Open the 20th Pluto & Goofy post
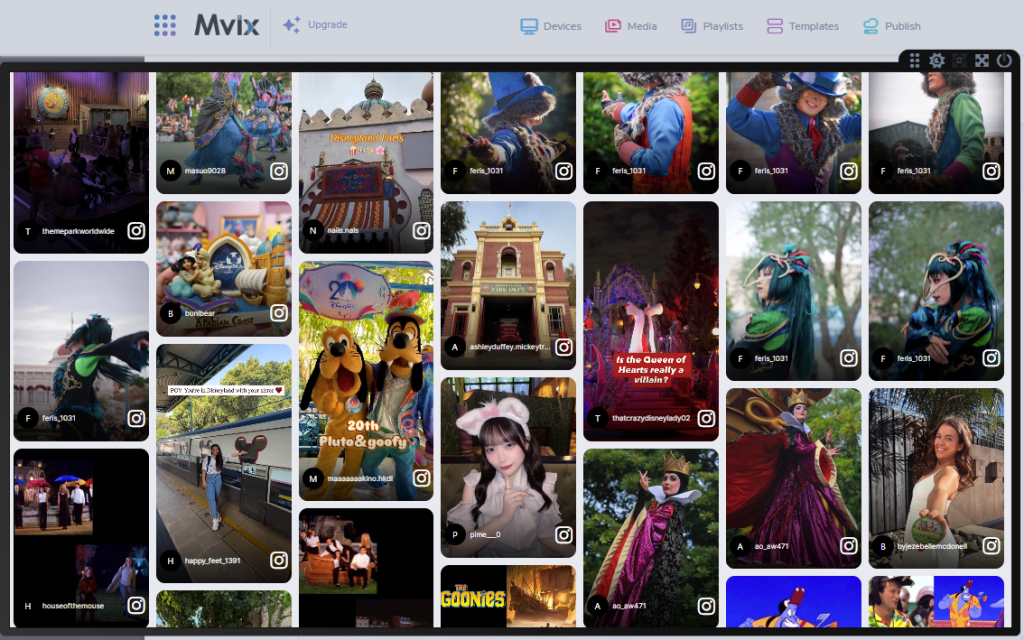This screenshot has height=640, width=1024. (x=366, y=380)
